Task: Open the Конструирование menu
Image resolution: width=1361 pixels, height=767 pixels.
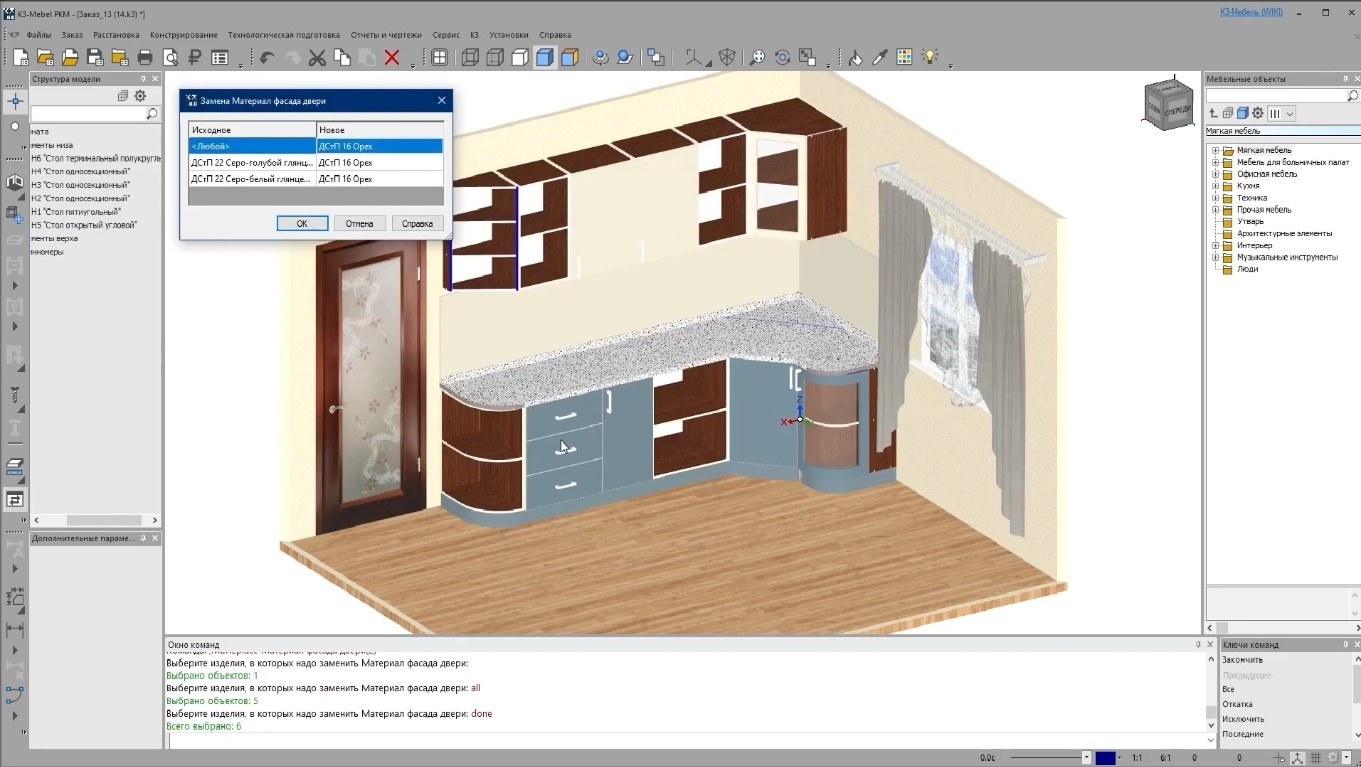Action: [184, 35]
